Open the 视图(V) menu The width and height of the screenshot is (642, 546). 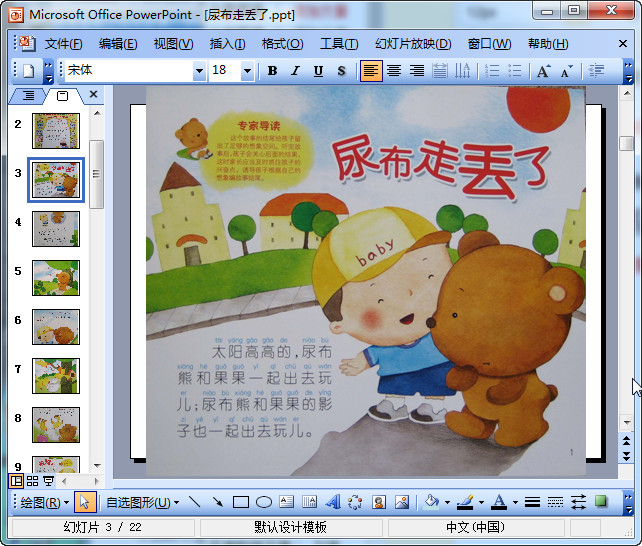(x=174, y=44)
